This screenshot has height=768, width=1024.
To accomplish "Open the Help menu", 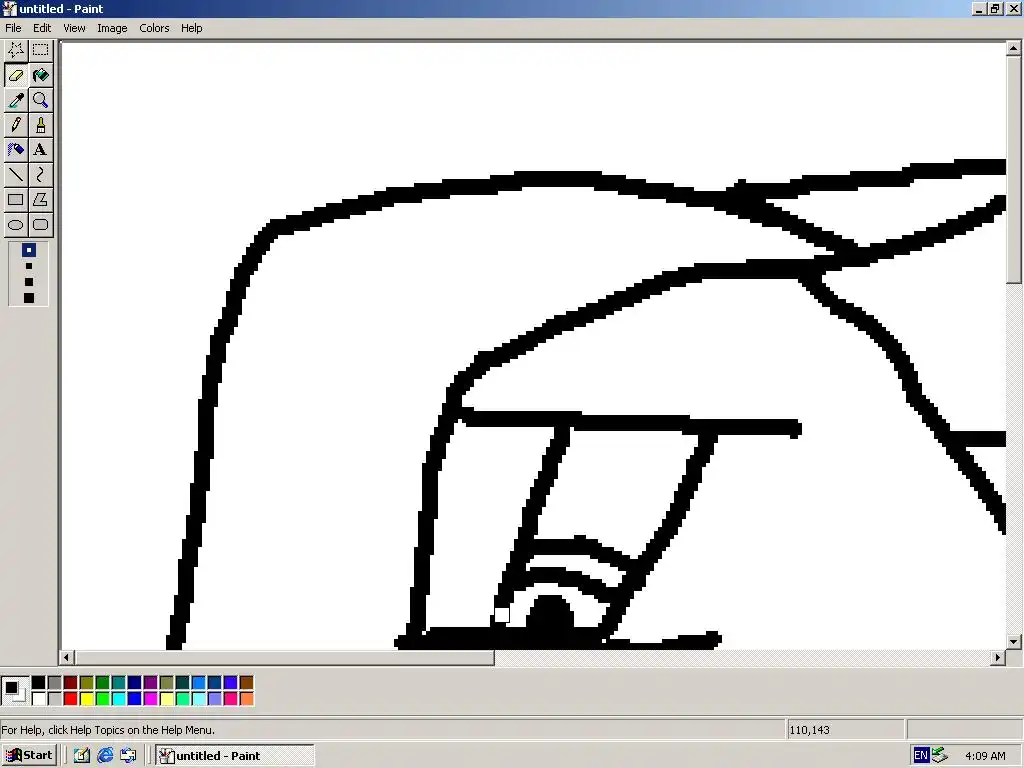I will pyautogui.click(x=191, y=28).
